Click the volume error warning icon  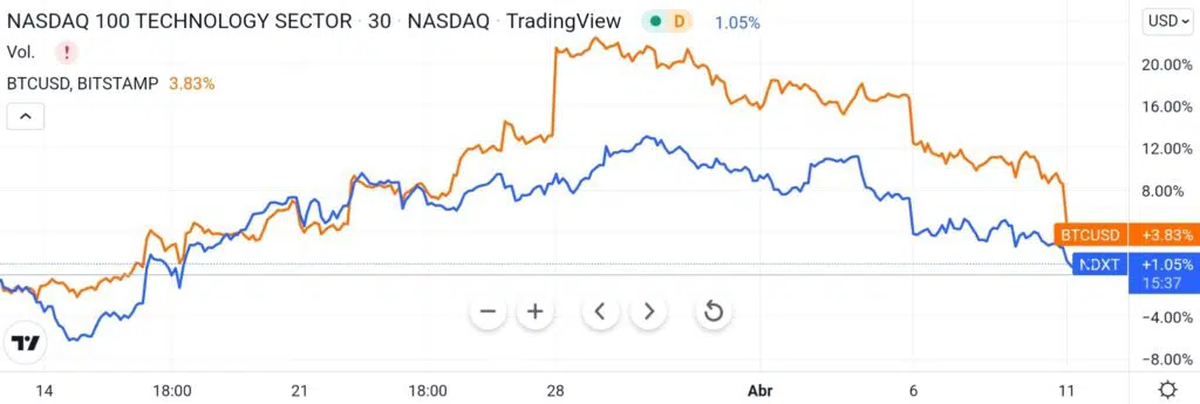pos(66,53)
